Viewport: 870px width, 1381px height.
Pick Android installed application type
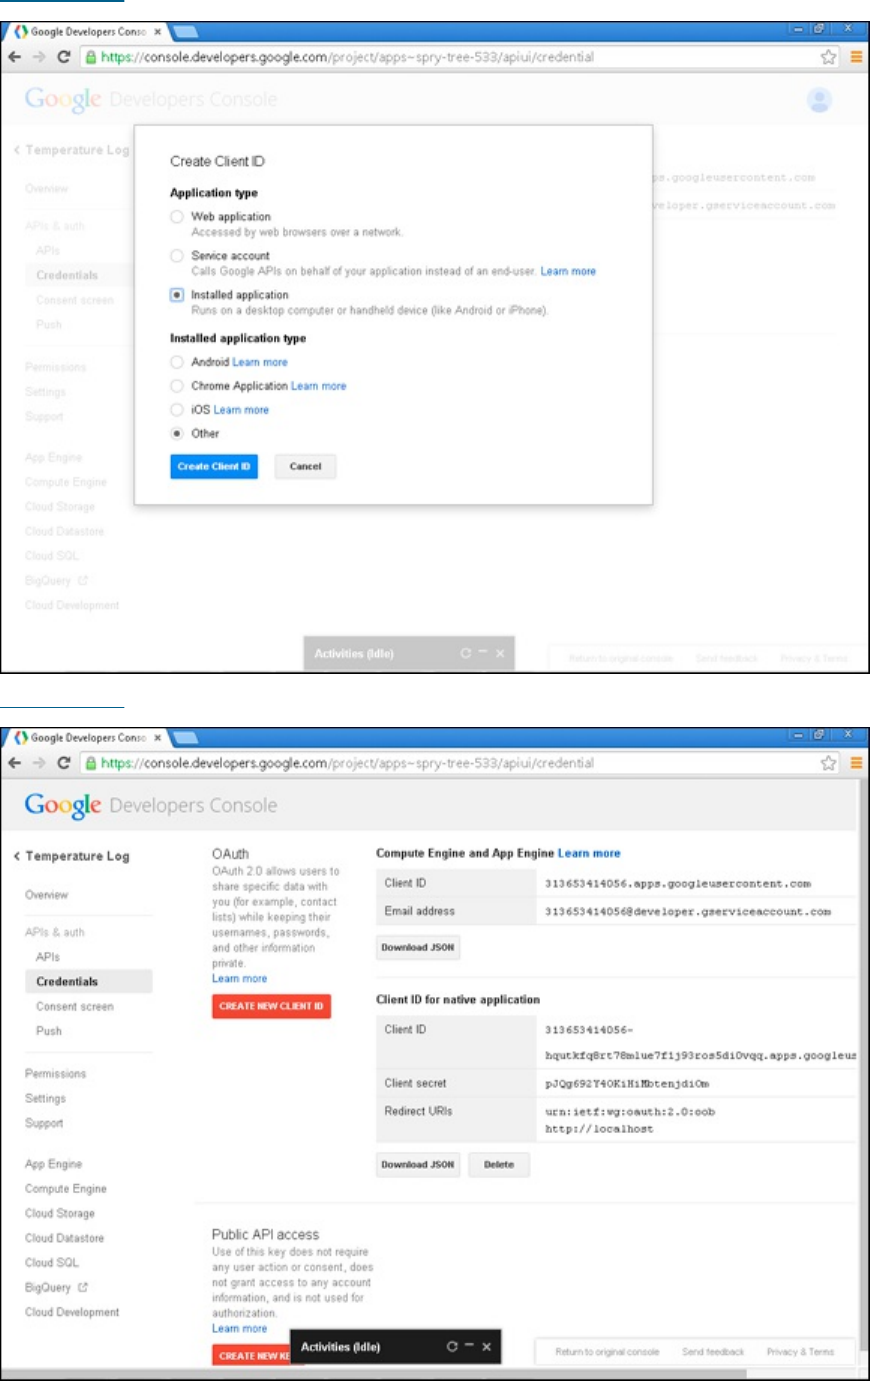point(177,362)
